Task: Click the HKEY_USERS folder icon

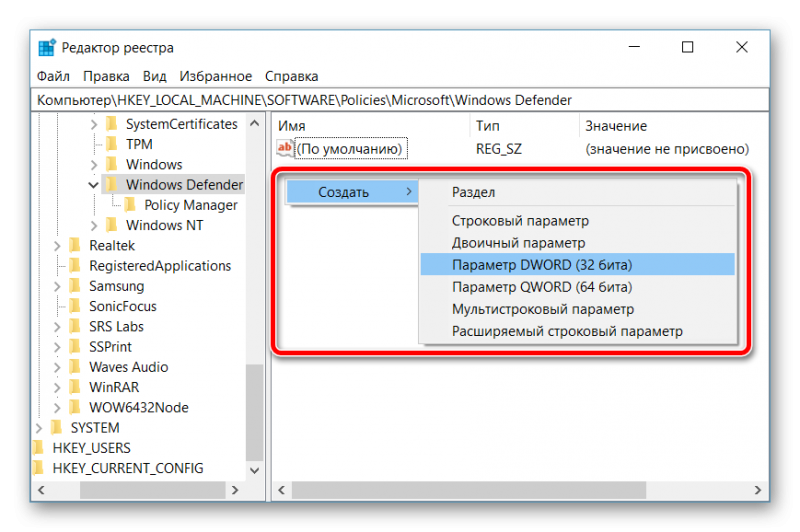Action: tap(38, 448)
